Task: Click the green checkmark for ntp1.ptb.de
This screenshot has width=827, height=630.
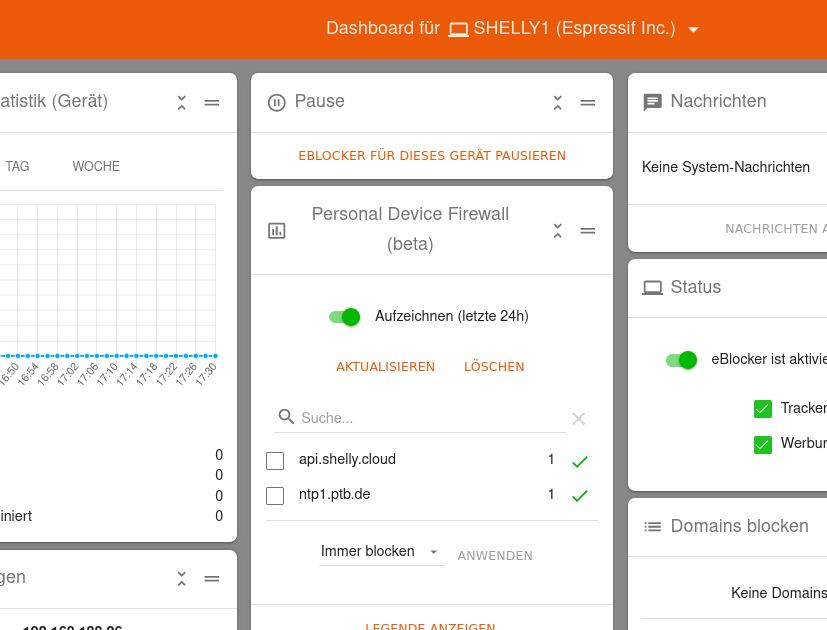Action: click(x=580, y=496)
